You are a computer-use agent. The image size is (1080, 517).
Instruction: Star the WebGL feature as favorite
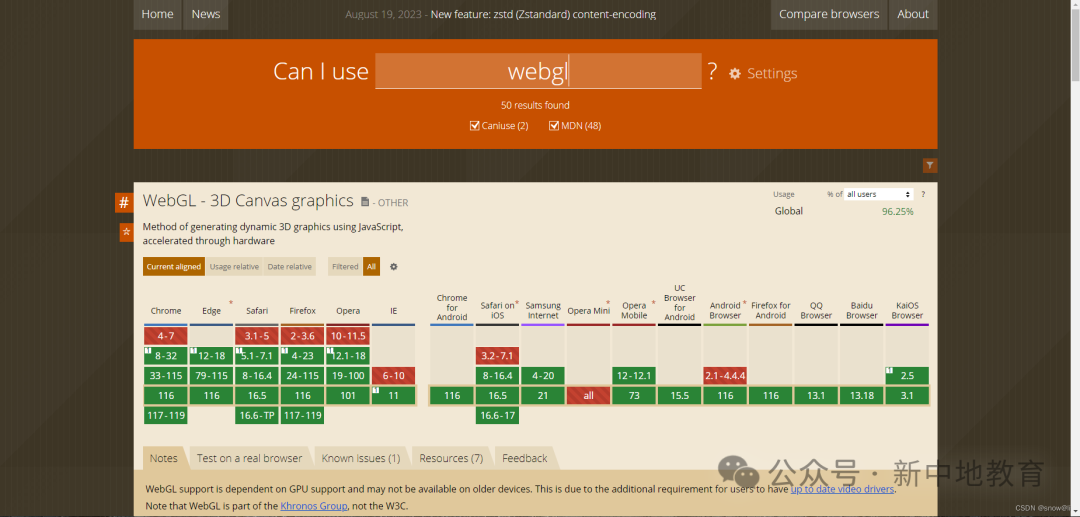point(126,233)
